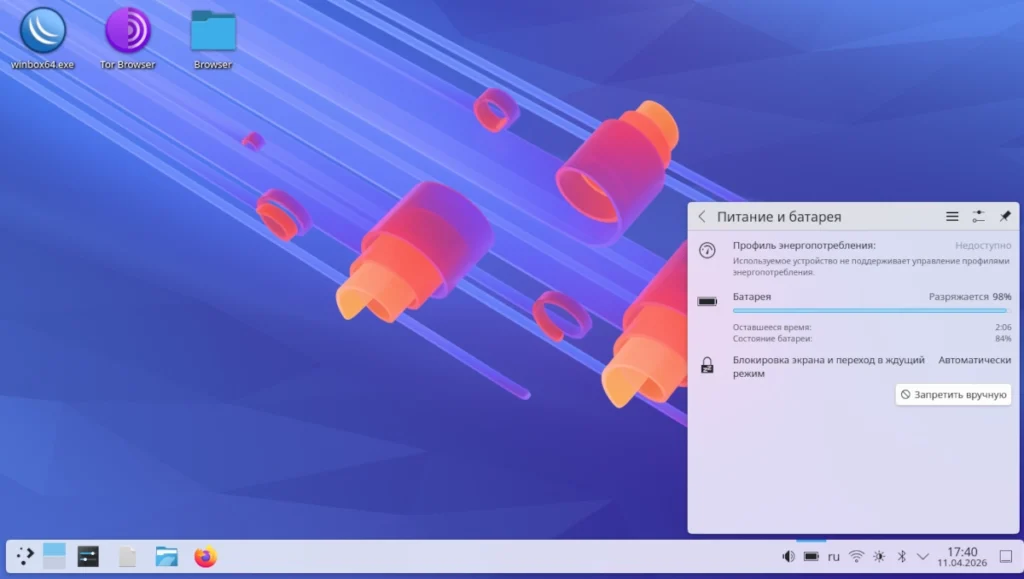The image size is (1024, 579).
Task: Click the Профиль энергопотребления label
Action: pyautogui.click(x=804, y=246)
